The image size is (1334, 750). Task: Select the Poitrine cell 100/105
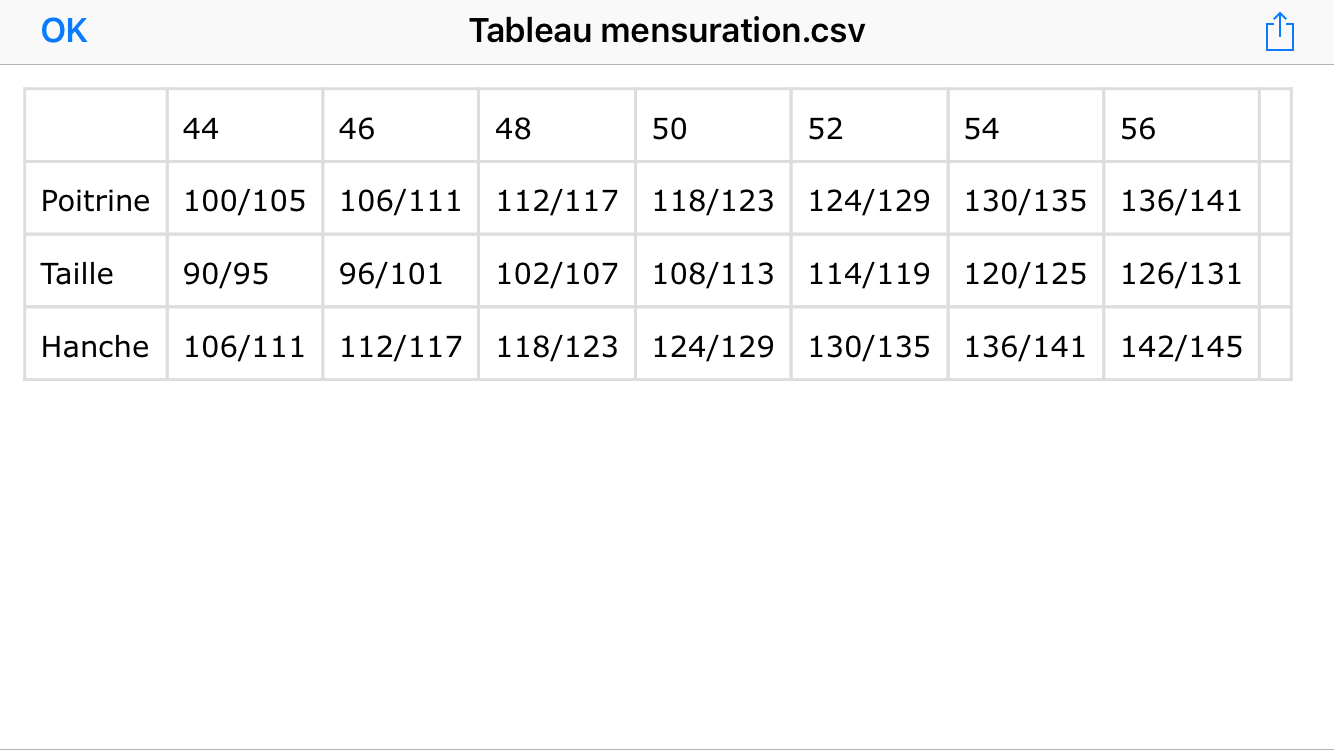pyautogui.click(x=244, y=201)
